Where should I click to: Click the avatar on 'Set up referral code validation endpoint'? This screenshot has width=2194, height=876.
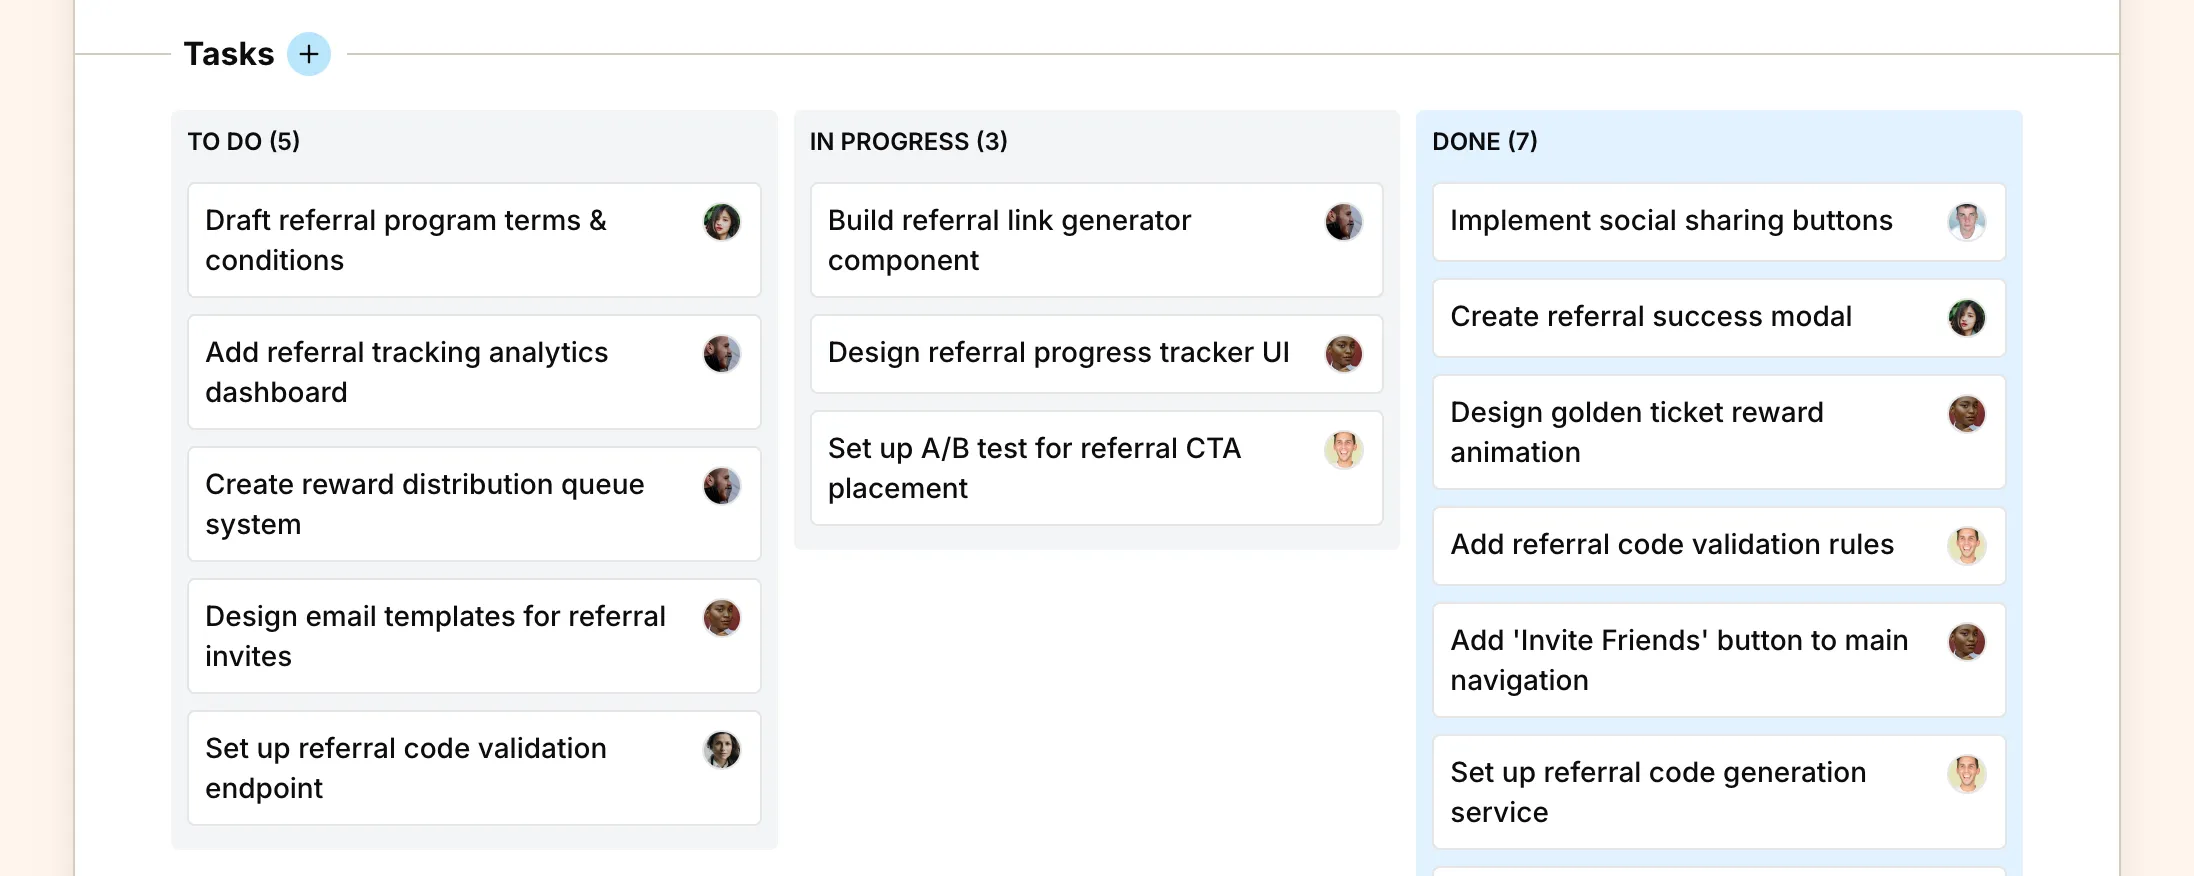click(723, 750)
